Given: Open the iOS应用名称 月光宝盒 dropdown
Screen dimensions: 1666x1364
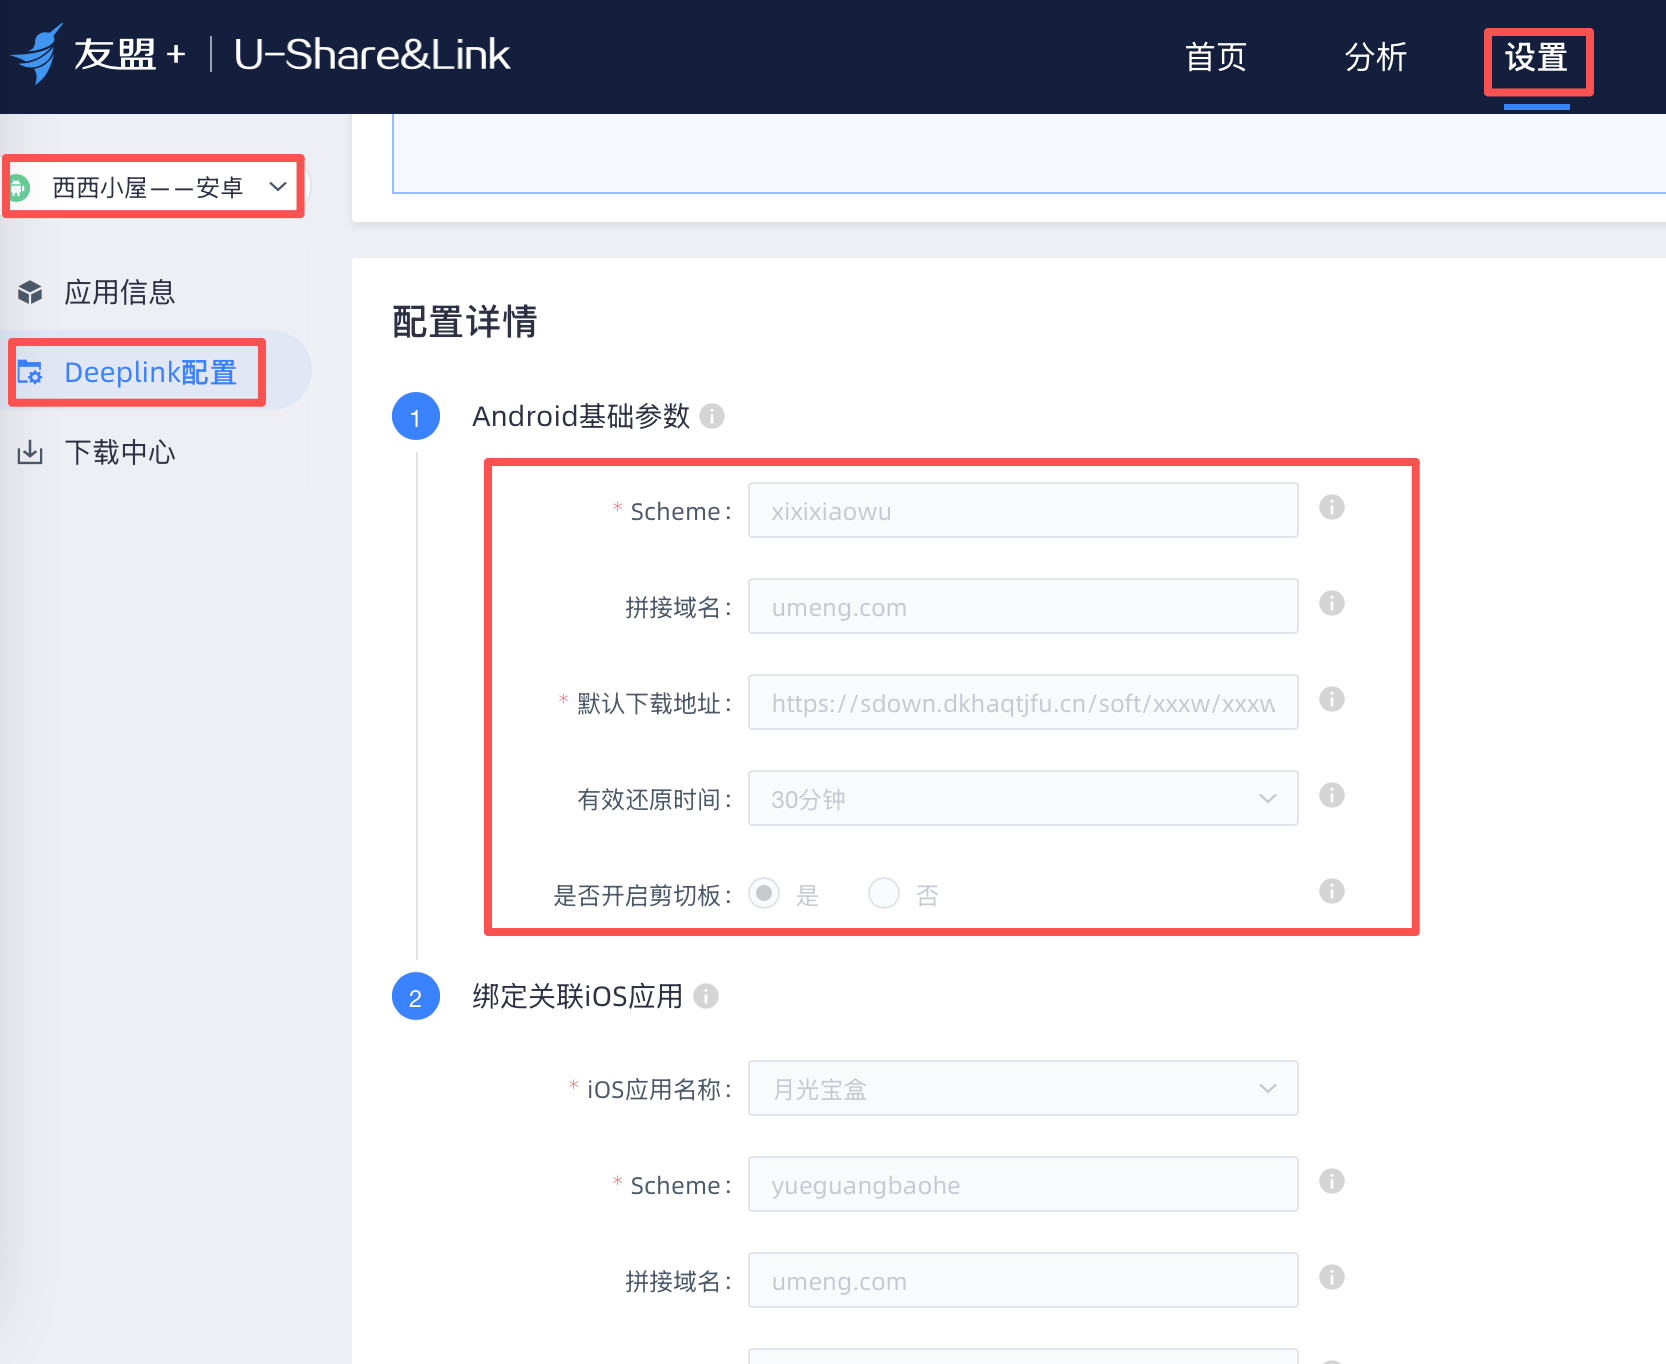Looking at the screenshot, I should (1022, 1088).
